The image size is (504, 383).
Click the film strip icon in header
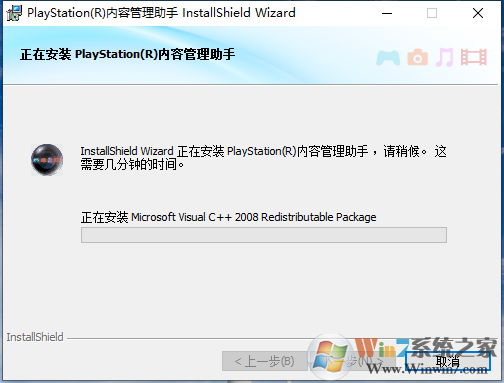474,57
